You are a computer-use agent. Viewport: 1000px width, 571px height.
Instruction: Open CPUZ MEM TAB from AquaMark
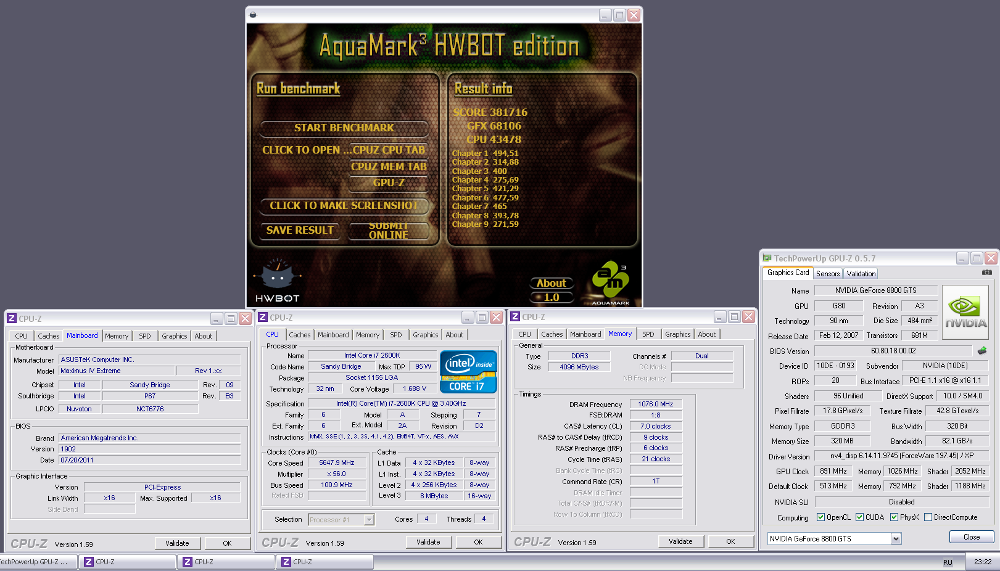[388, 167]
